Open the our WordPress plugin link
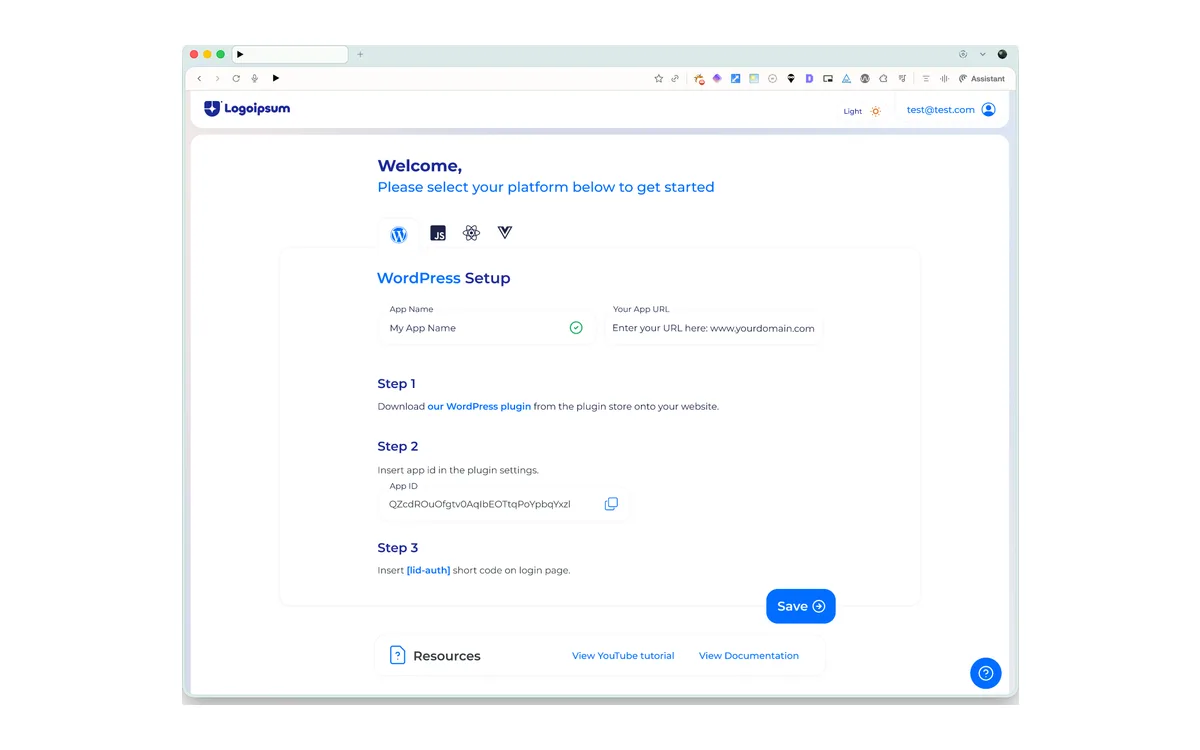1200x750 pixels. [479, 407]
